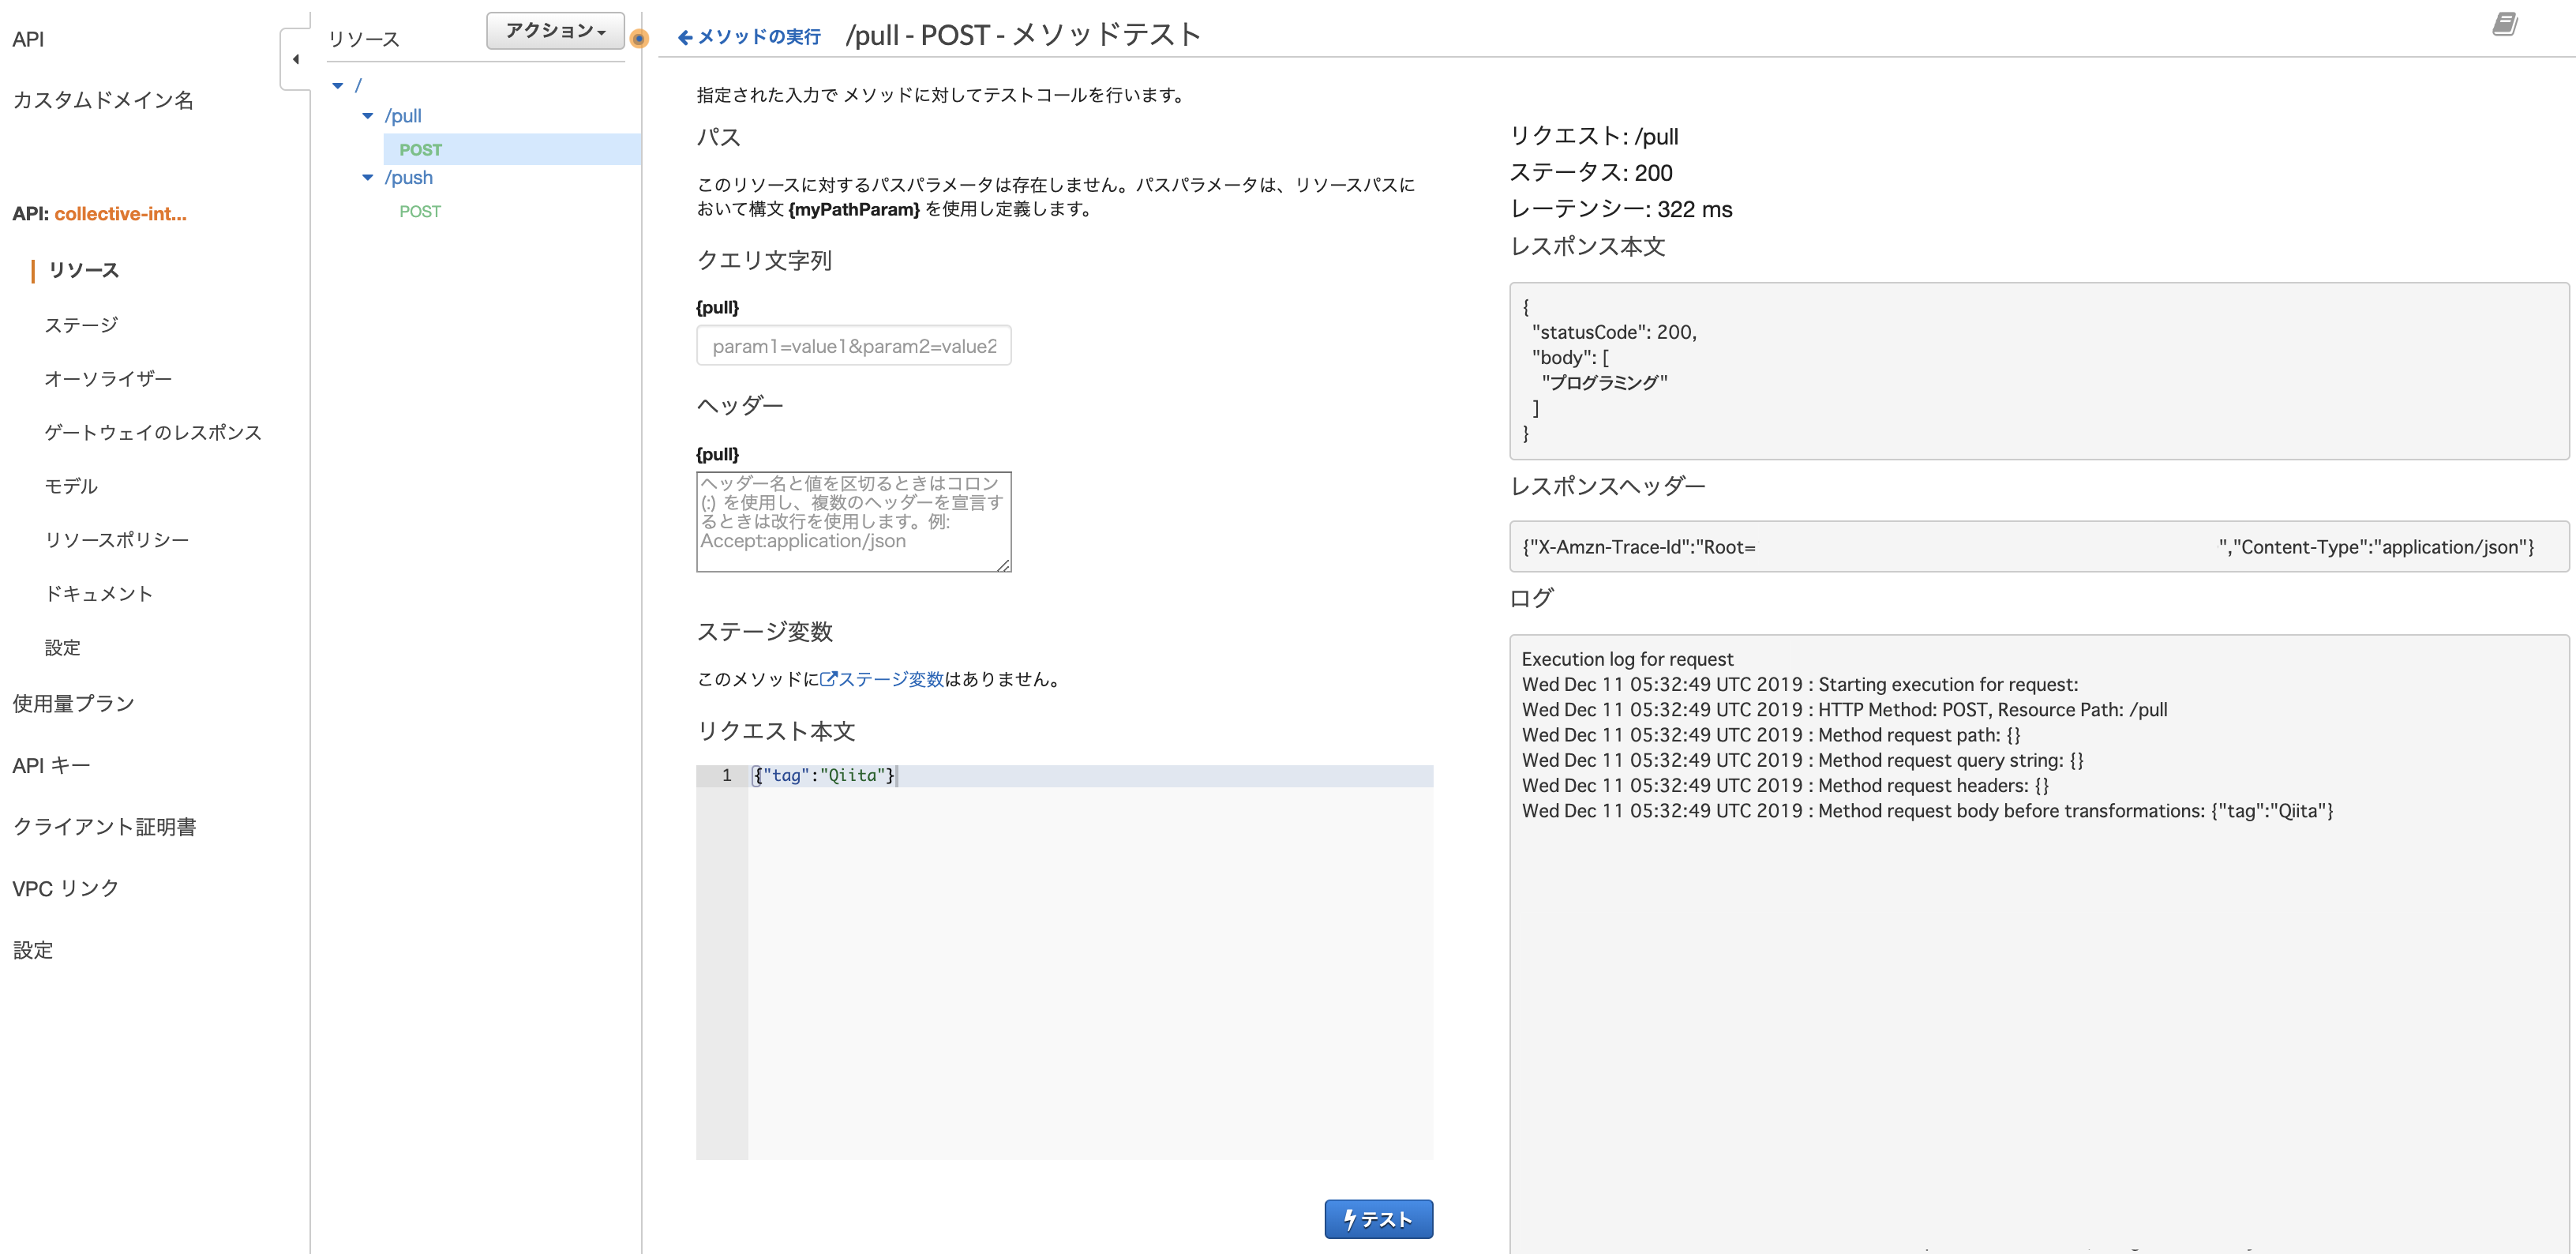
Task: Open API in the sidebar
Action: tap(28, 40)
